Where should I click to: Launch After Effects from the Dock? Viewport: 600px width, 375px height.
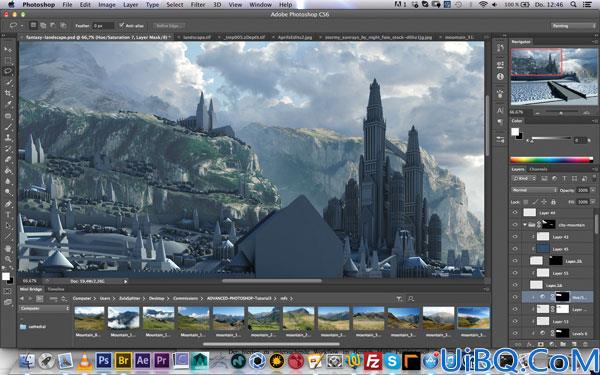(142, 360)
